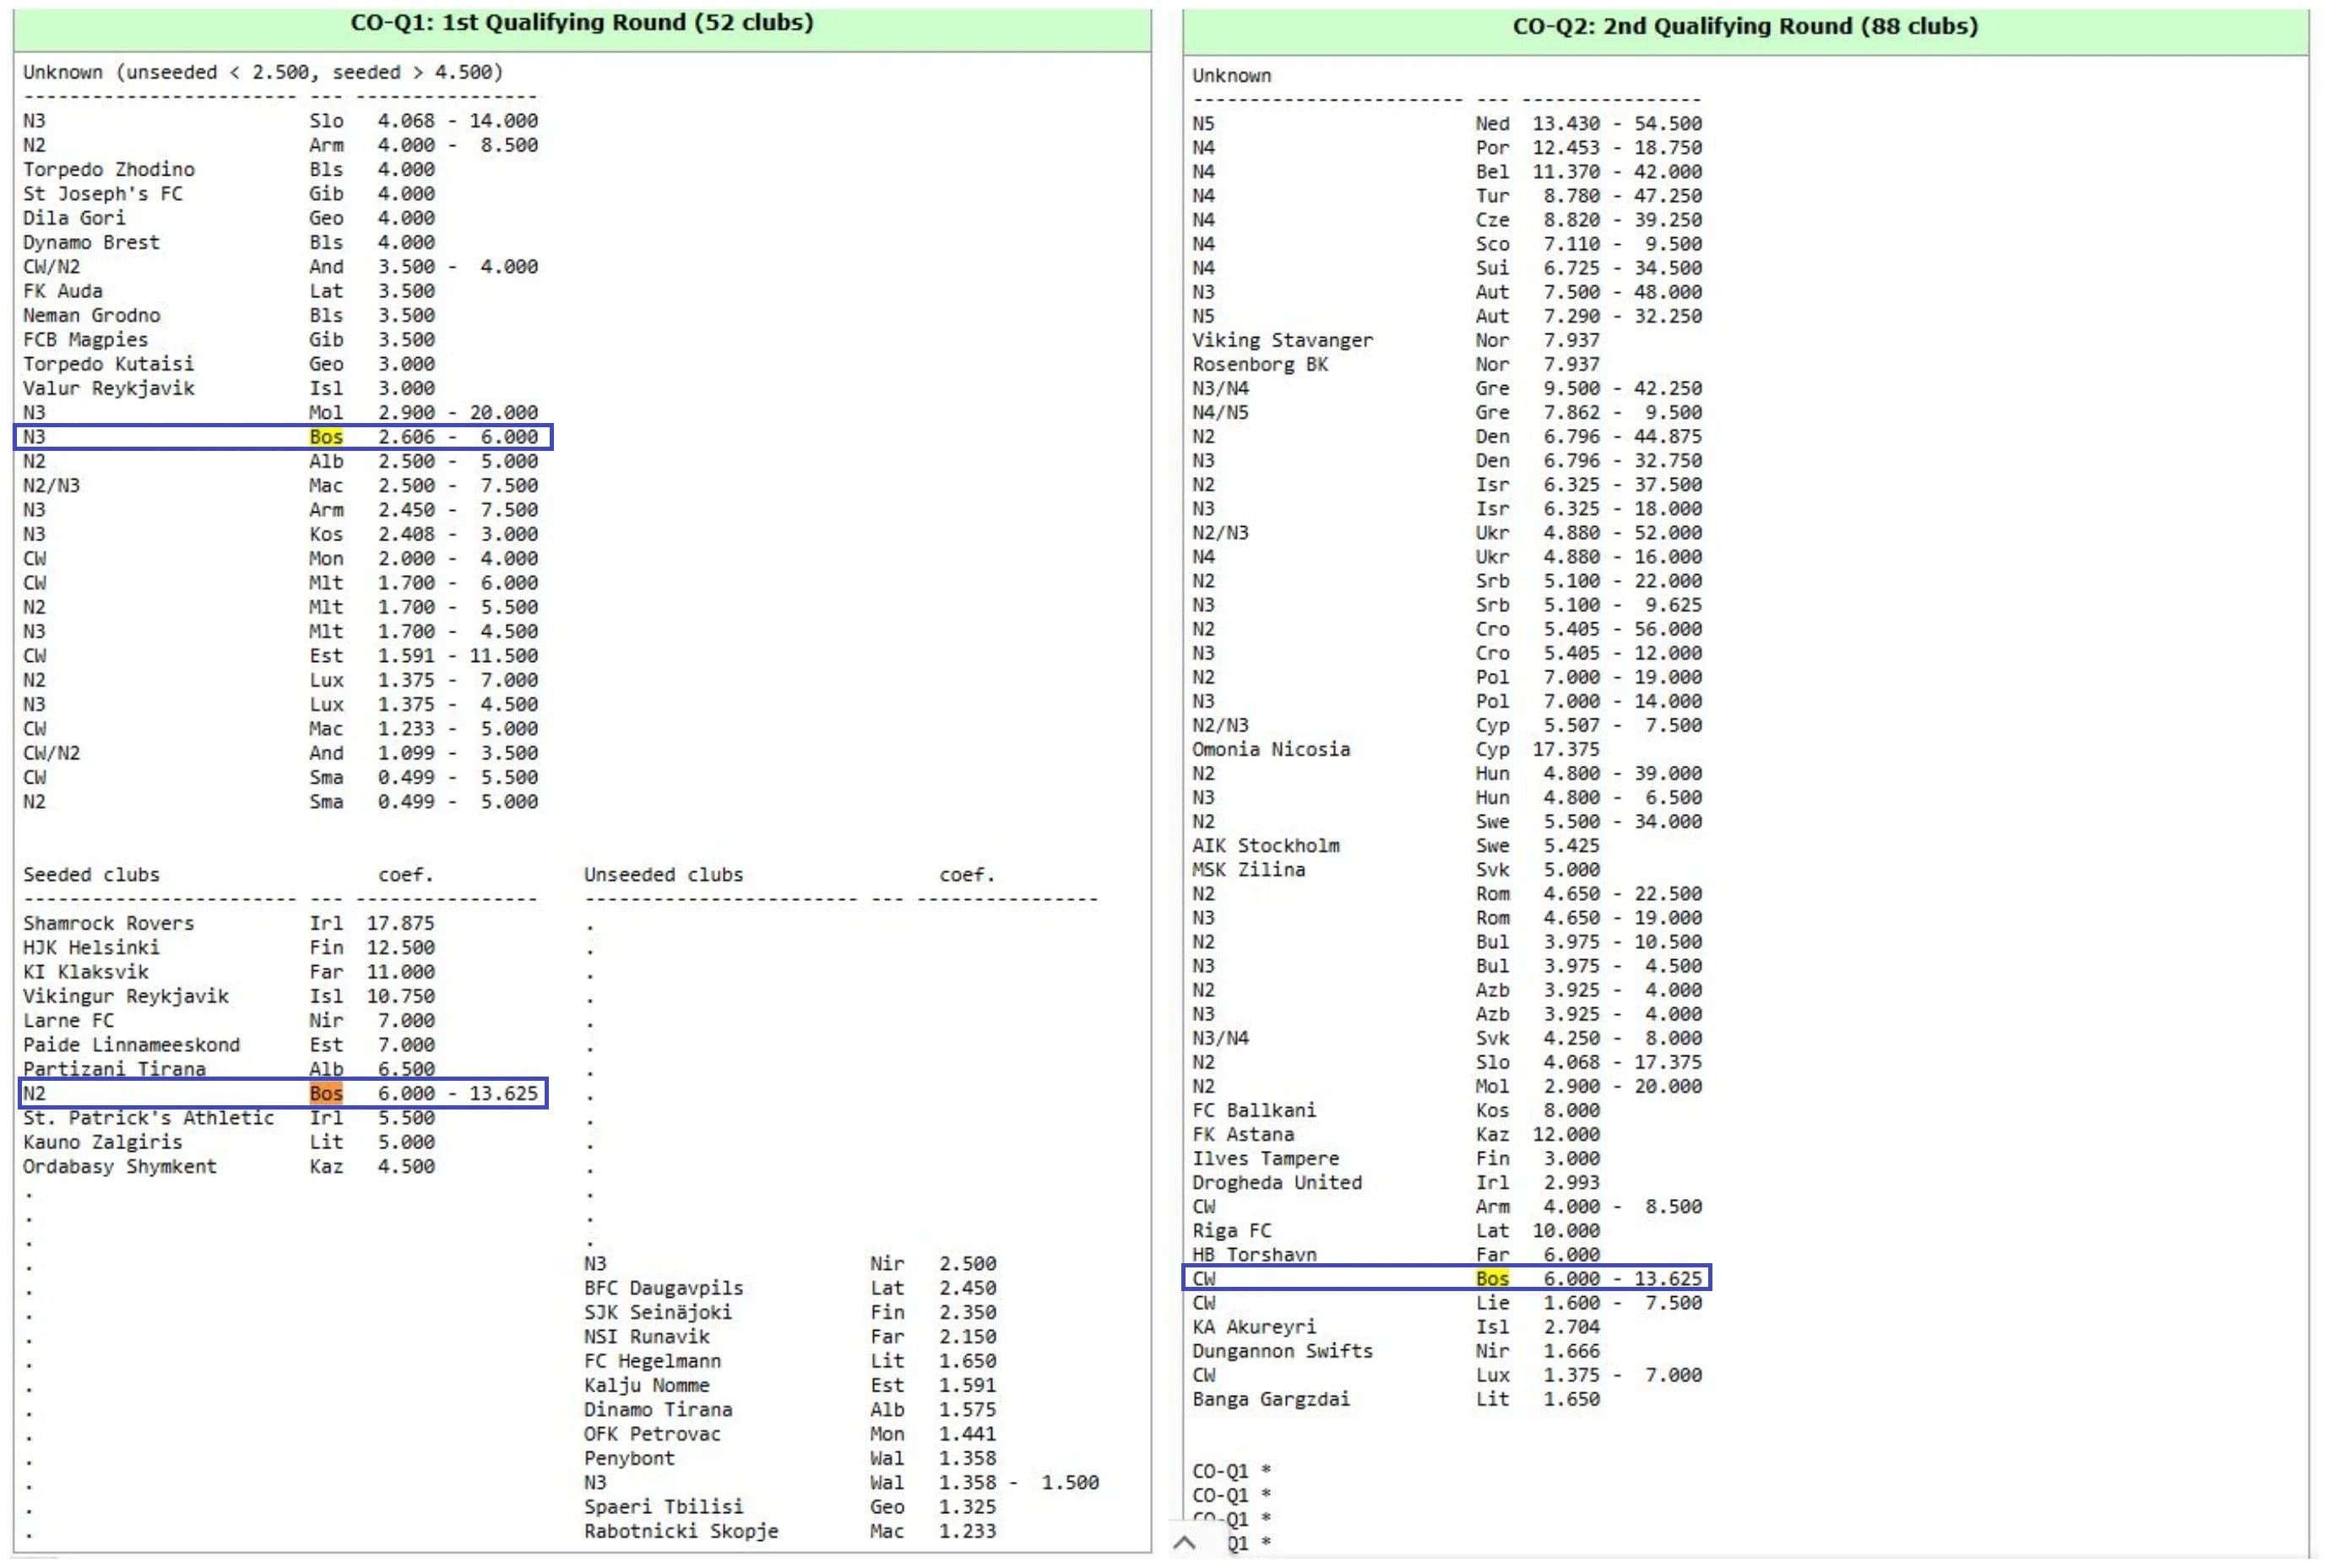Select SJK Seinäjoki
The height and width of the screenshot is (1568, 2328).
(657, 1312)
